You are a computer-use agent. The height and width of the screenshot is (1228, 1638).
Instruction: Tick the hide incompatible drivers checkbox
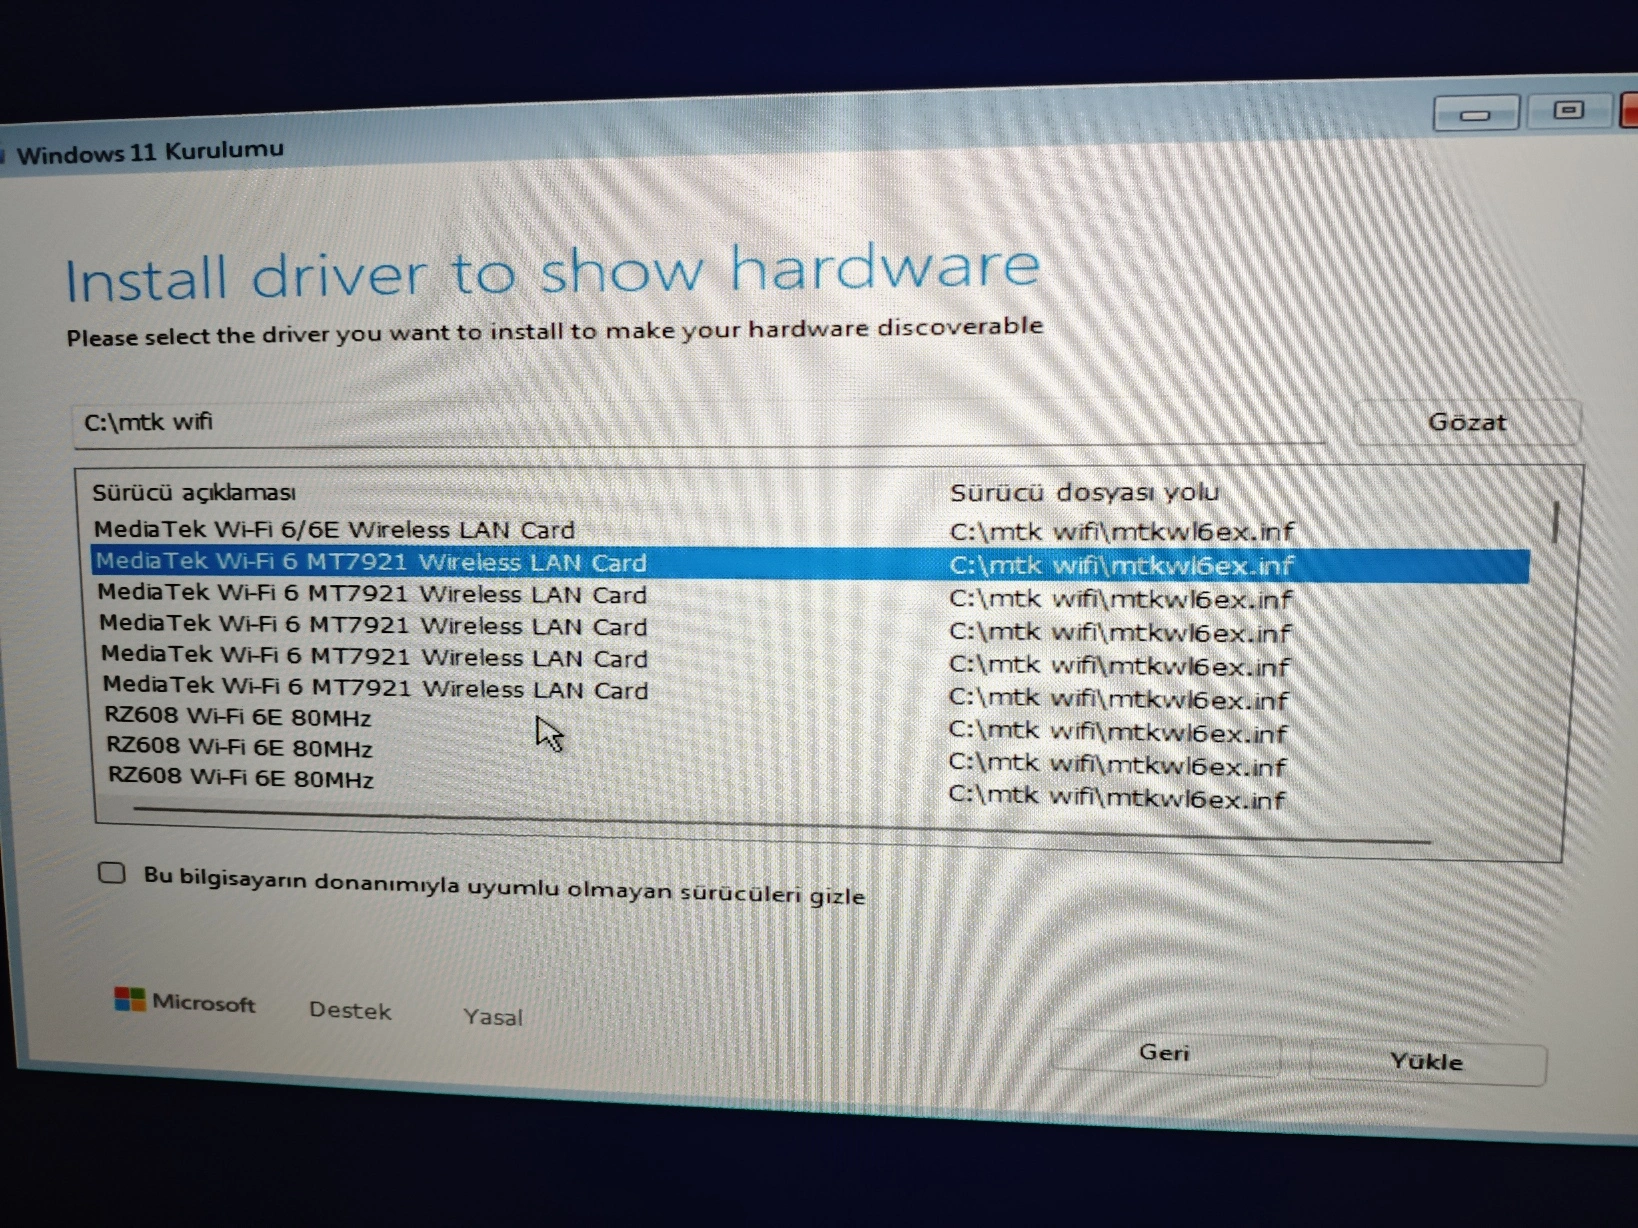point(112,873)
